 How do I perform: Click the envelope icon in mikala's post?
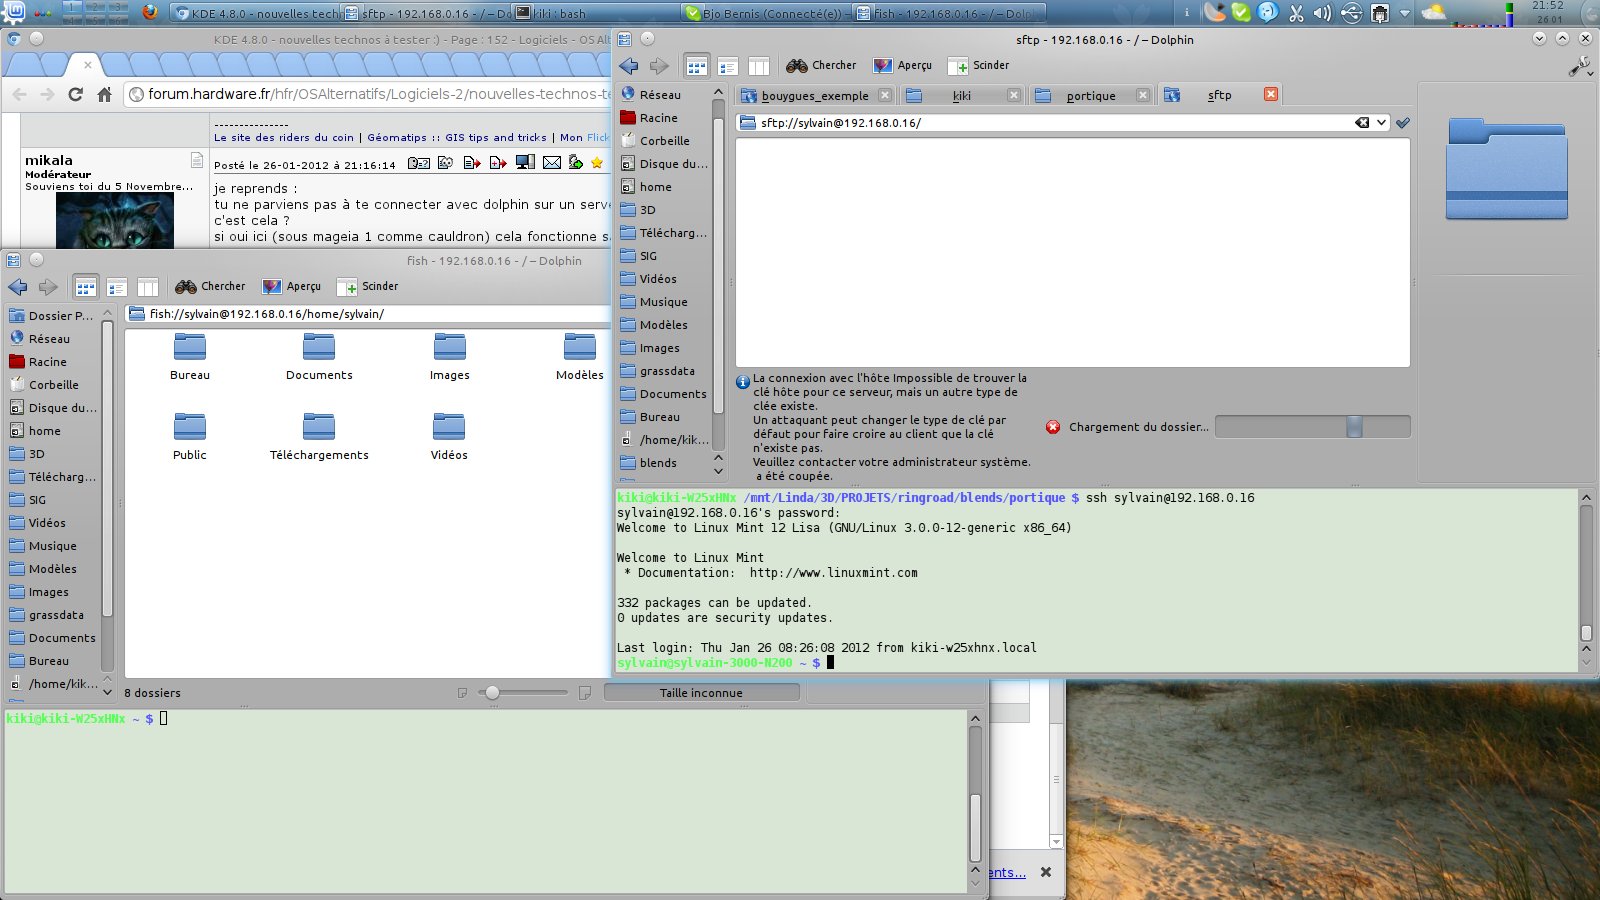pyautogui.click(x=551, y=162)
